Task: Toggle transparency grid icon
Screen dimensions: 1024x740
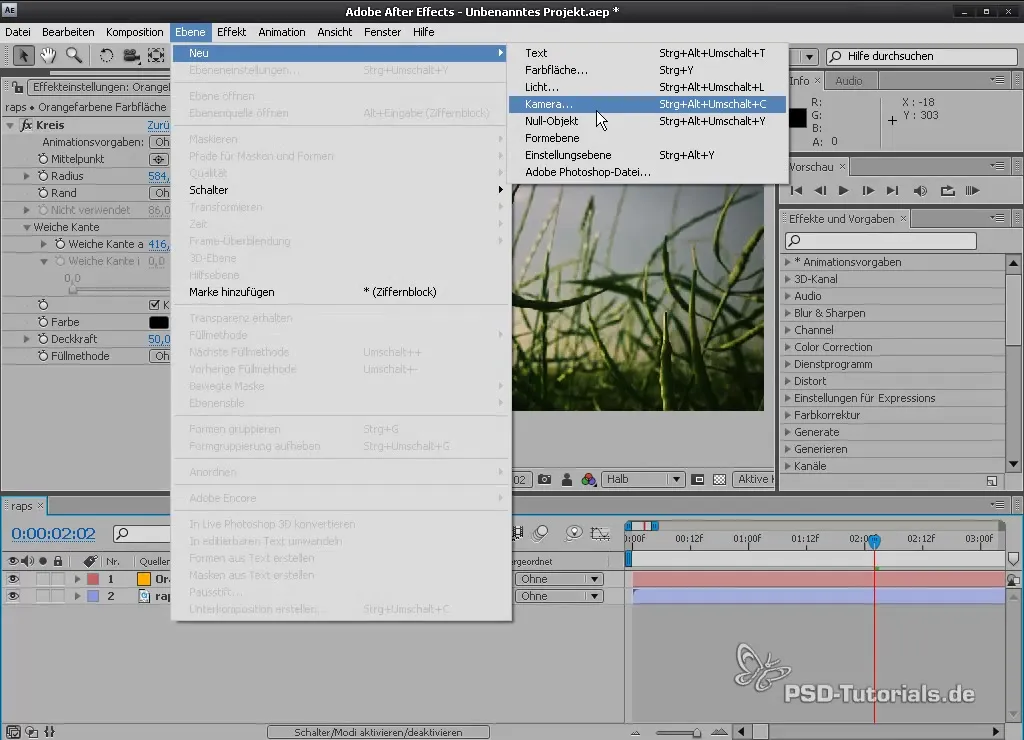Action: (719, 479)
